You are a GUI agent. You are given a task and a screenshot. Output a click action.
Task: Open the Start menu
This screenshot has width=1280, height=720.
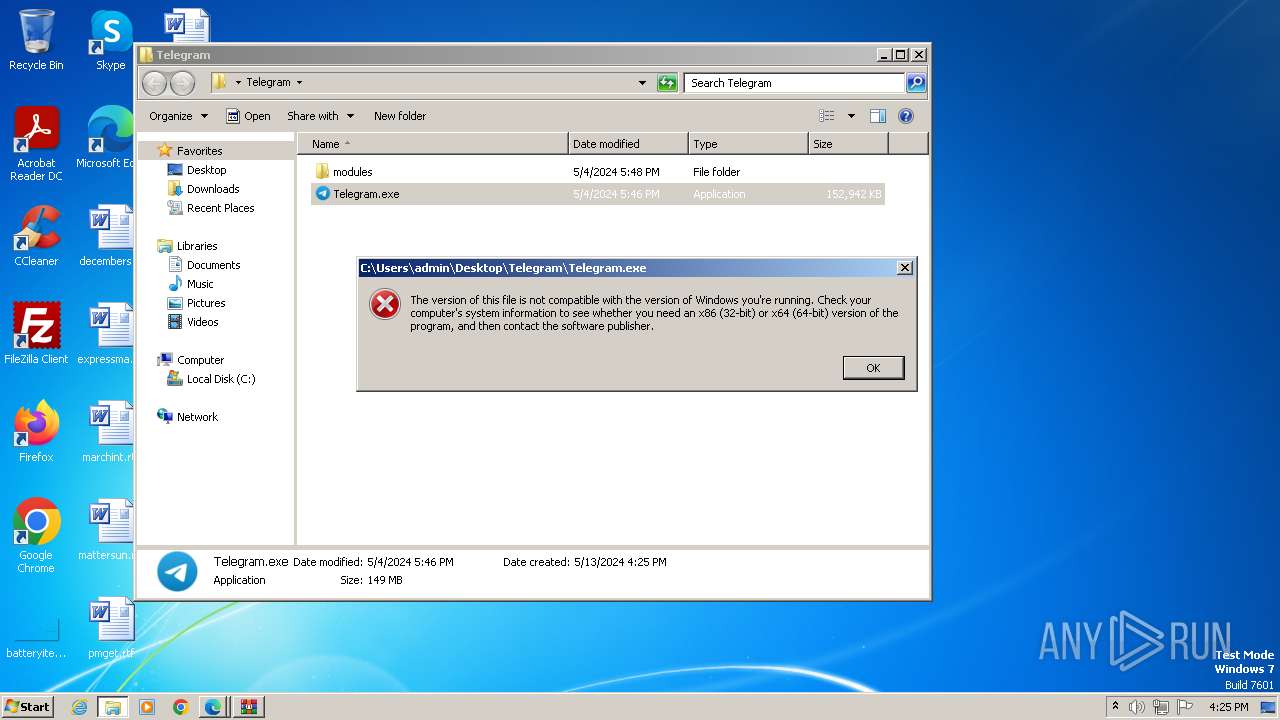click(28, 707)
